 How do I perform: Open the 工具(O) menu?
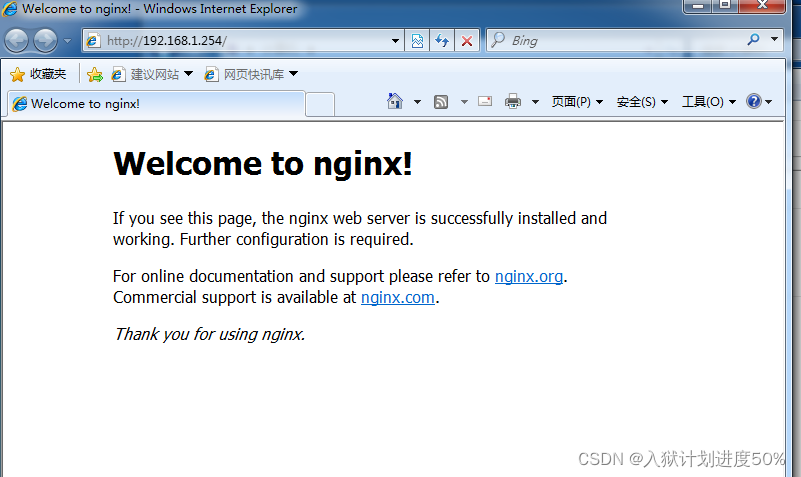point(709,102)
